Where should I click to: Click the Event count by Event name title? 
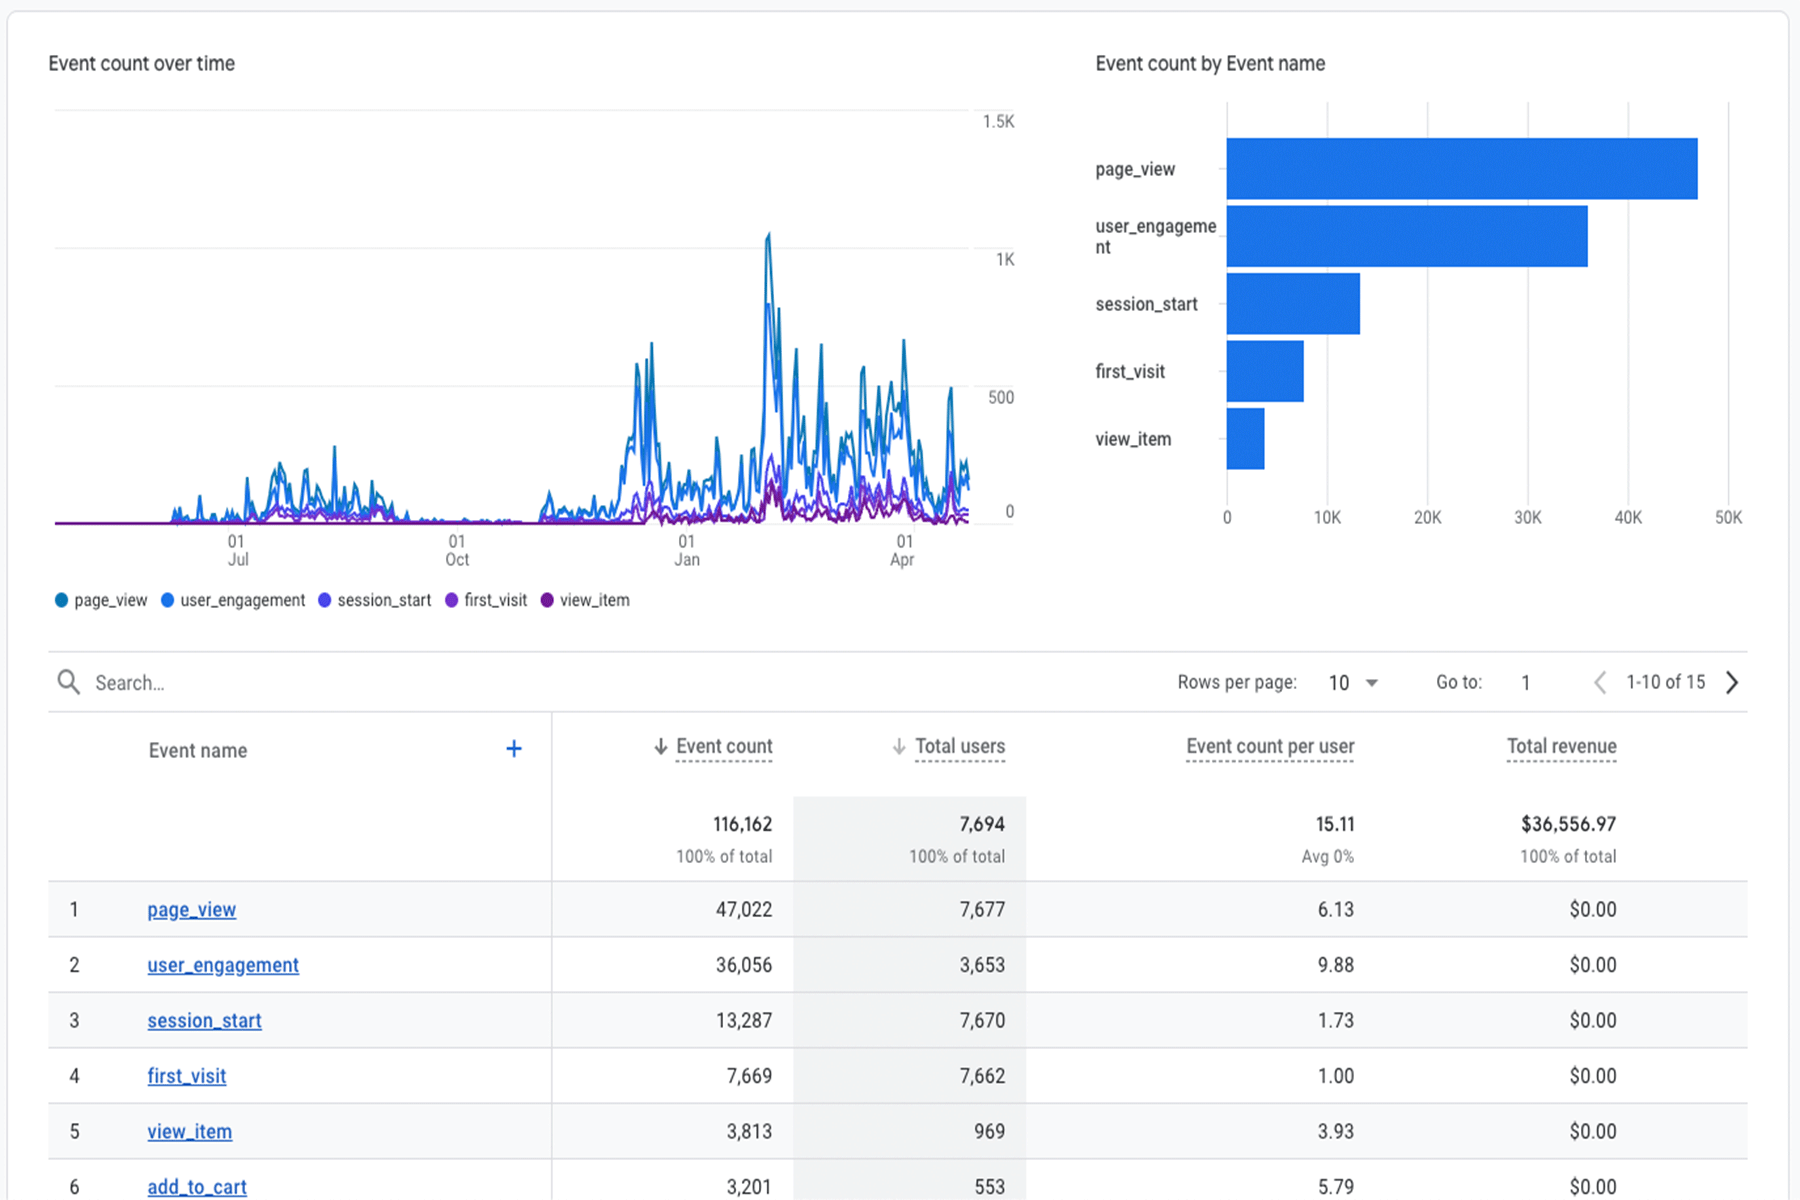pyautogui.click(x=1210, y=63)
